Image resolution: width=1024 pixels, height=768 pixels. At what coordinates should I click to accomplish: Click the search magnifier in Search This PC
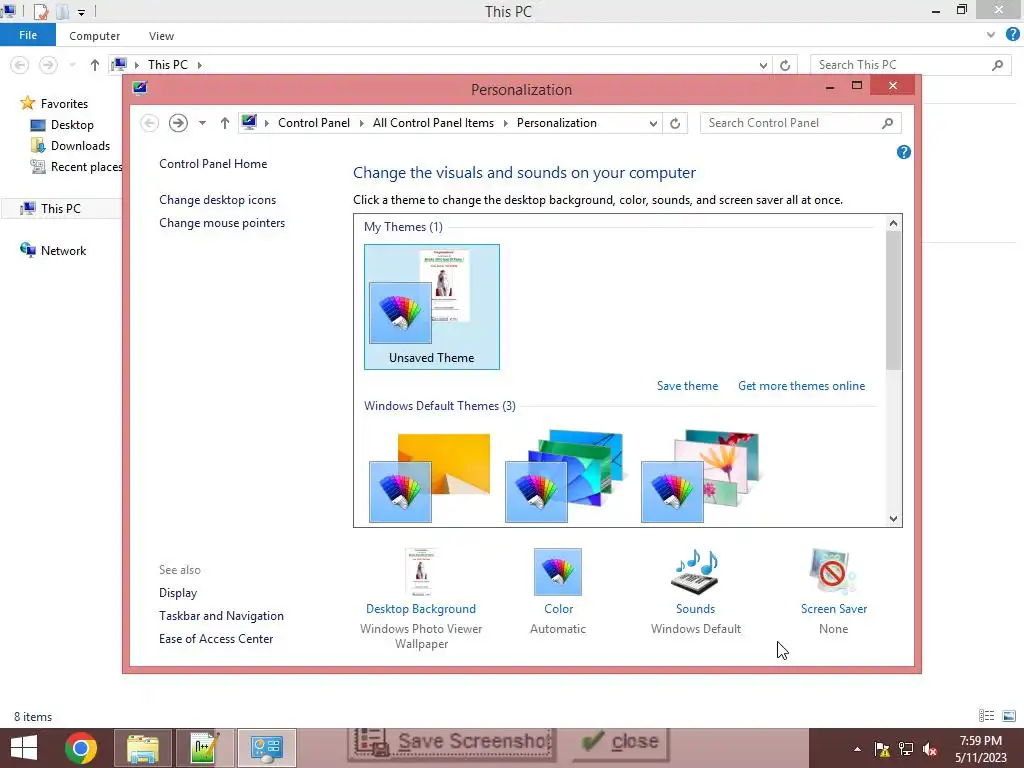[x=997, y=65]
